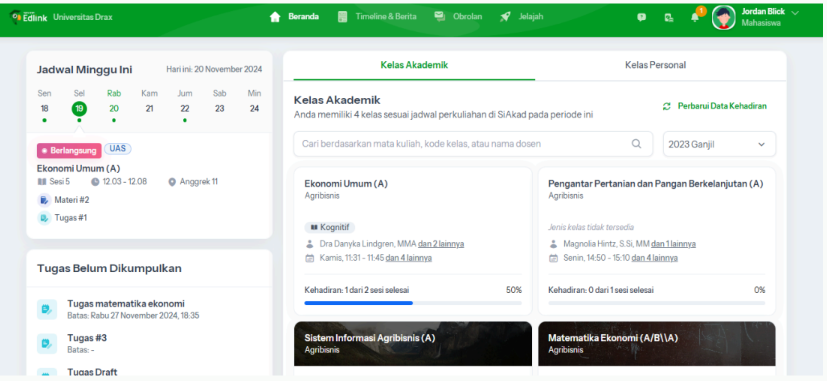Select Tuesday 19 in weekly schedule
The height and width of the screenshot is (381, 827).
[x=79, y=108]
